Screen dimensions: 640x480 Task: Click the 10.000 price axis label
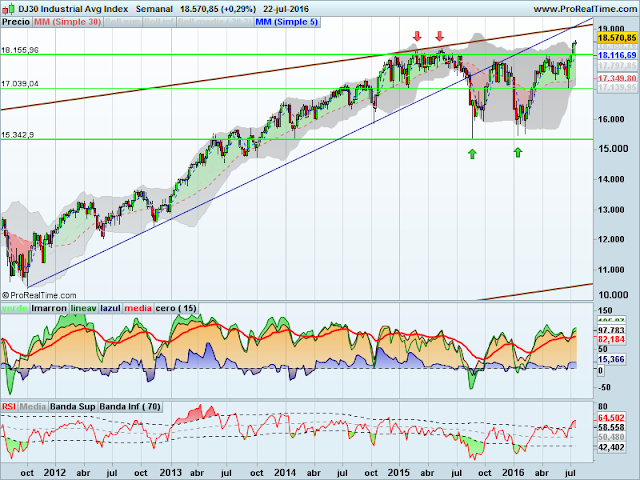(613, 295)
